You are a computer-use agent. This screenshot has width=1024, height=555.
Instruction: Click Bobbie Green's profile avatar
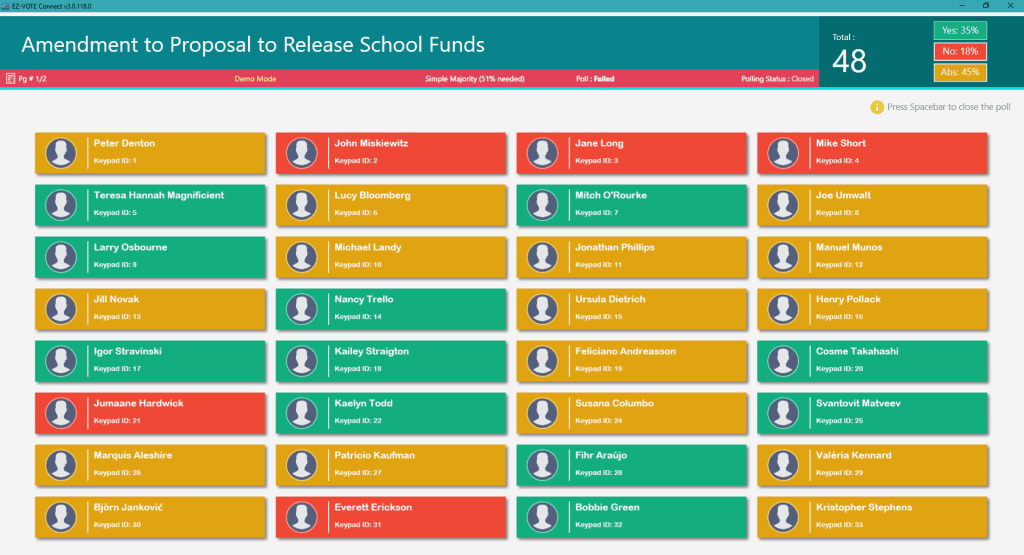(543, 516)
